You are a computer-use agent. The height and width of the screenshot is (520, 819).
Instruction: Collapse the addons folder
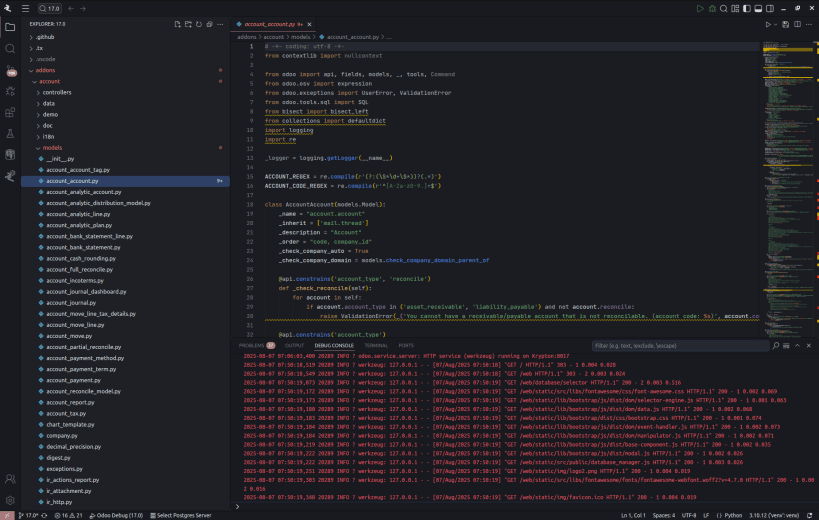tap(125, 70)
